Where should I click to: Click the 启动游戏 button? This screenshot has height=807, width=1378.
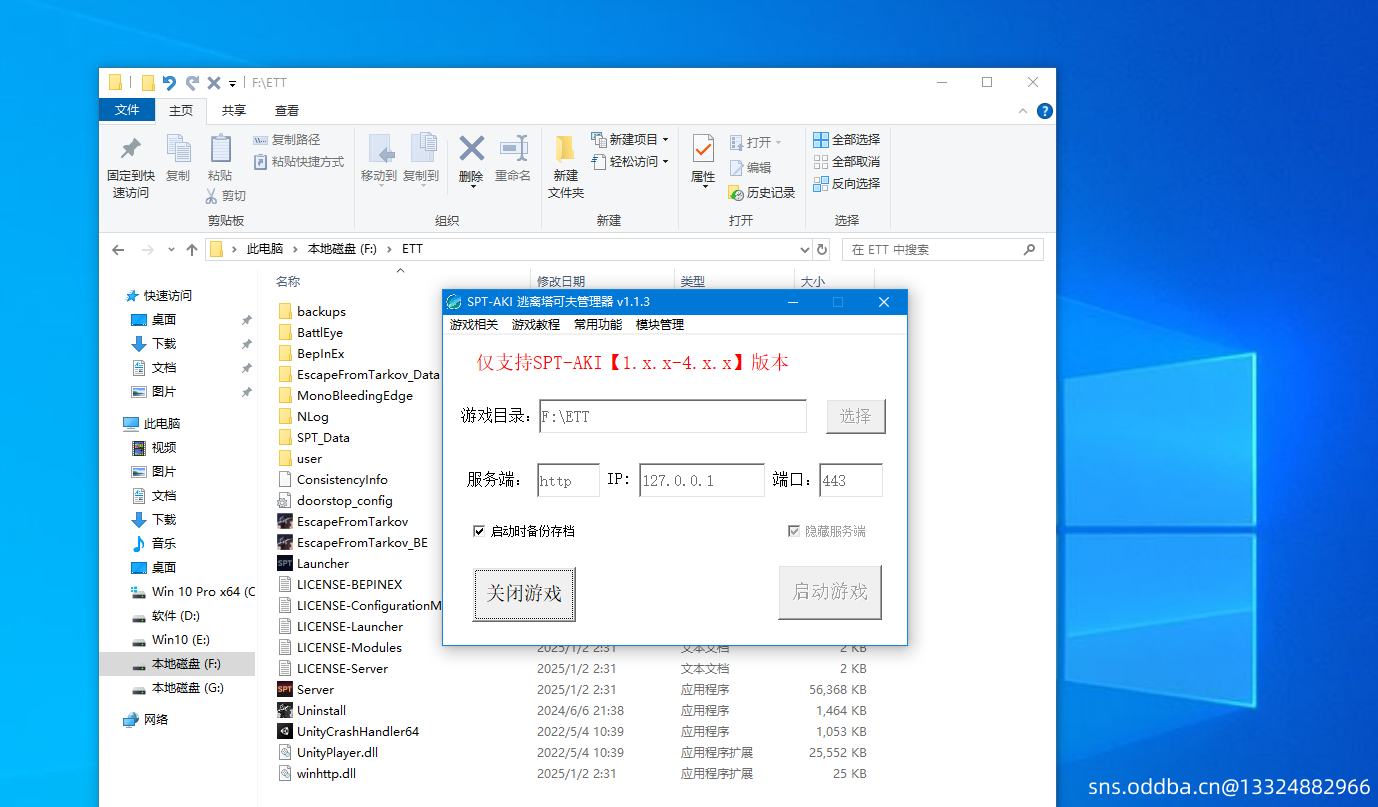tap(830, 592)
